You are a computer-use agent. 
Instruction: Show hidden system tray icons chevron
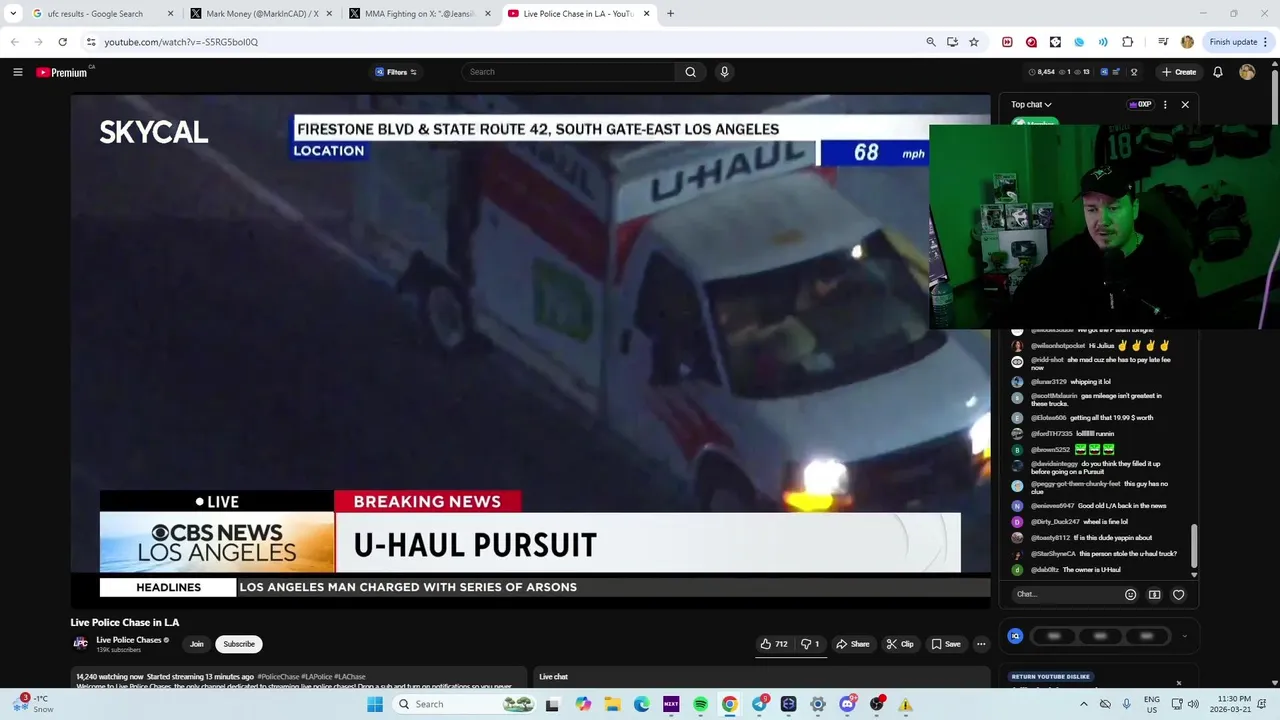(x=1083, y=704)
